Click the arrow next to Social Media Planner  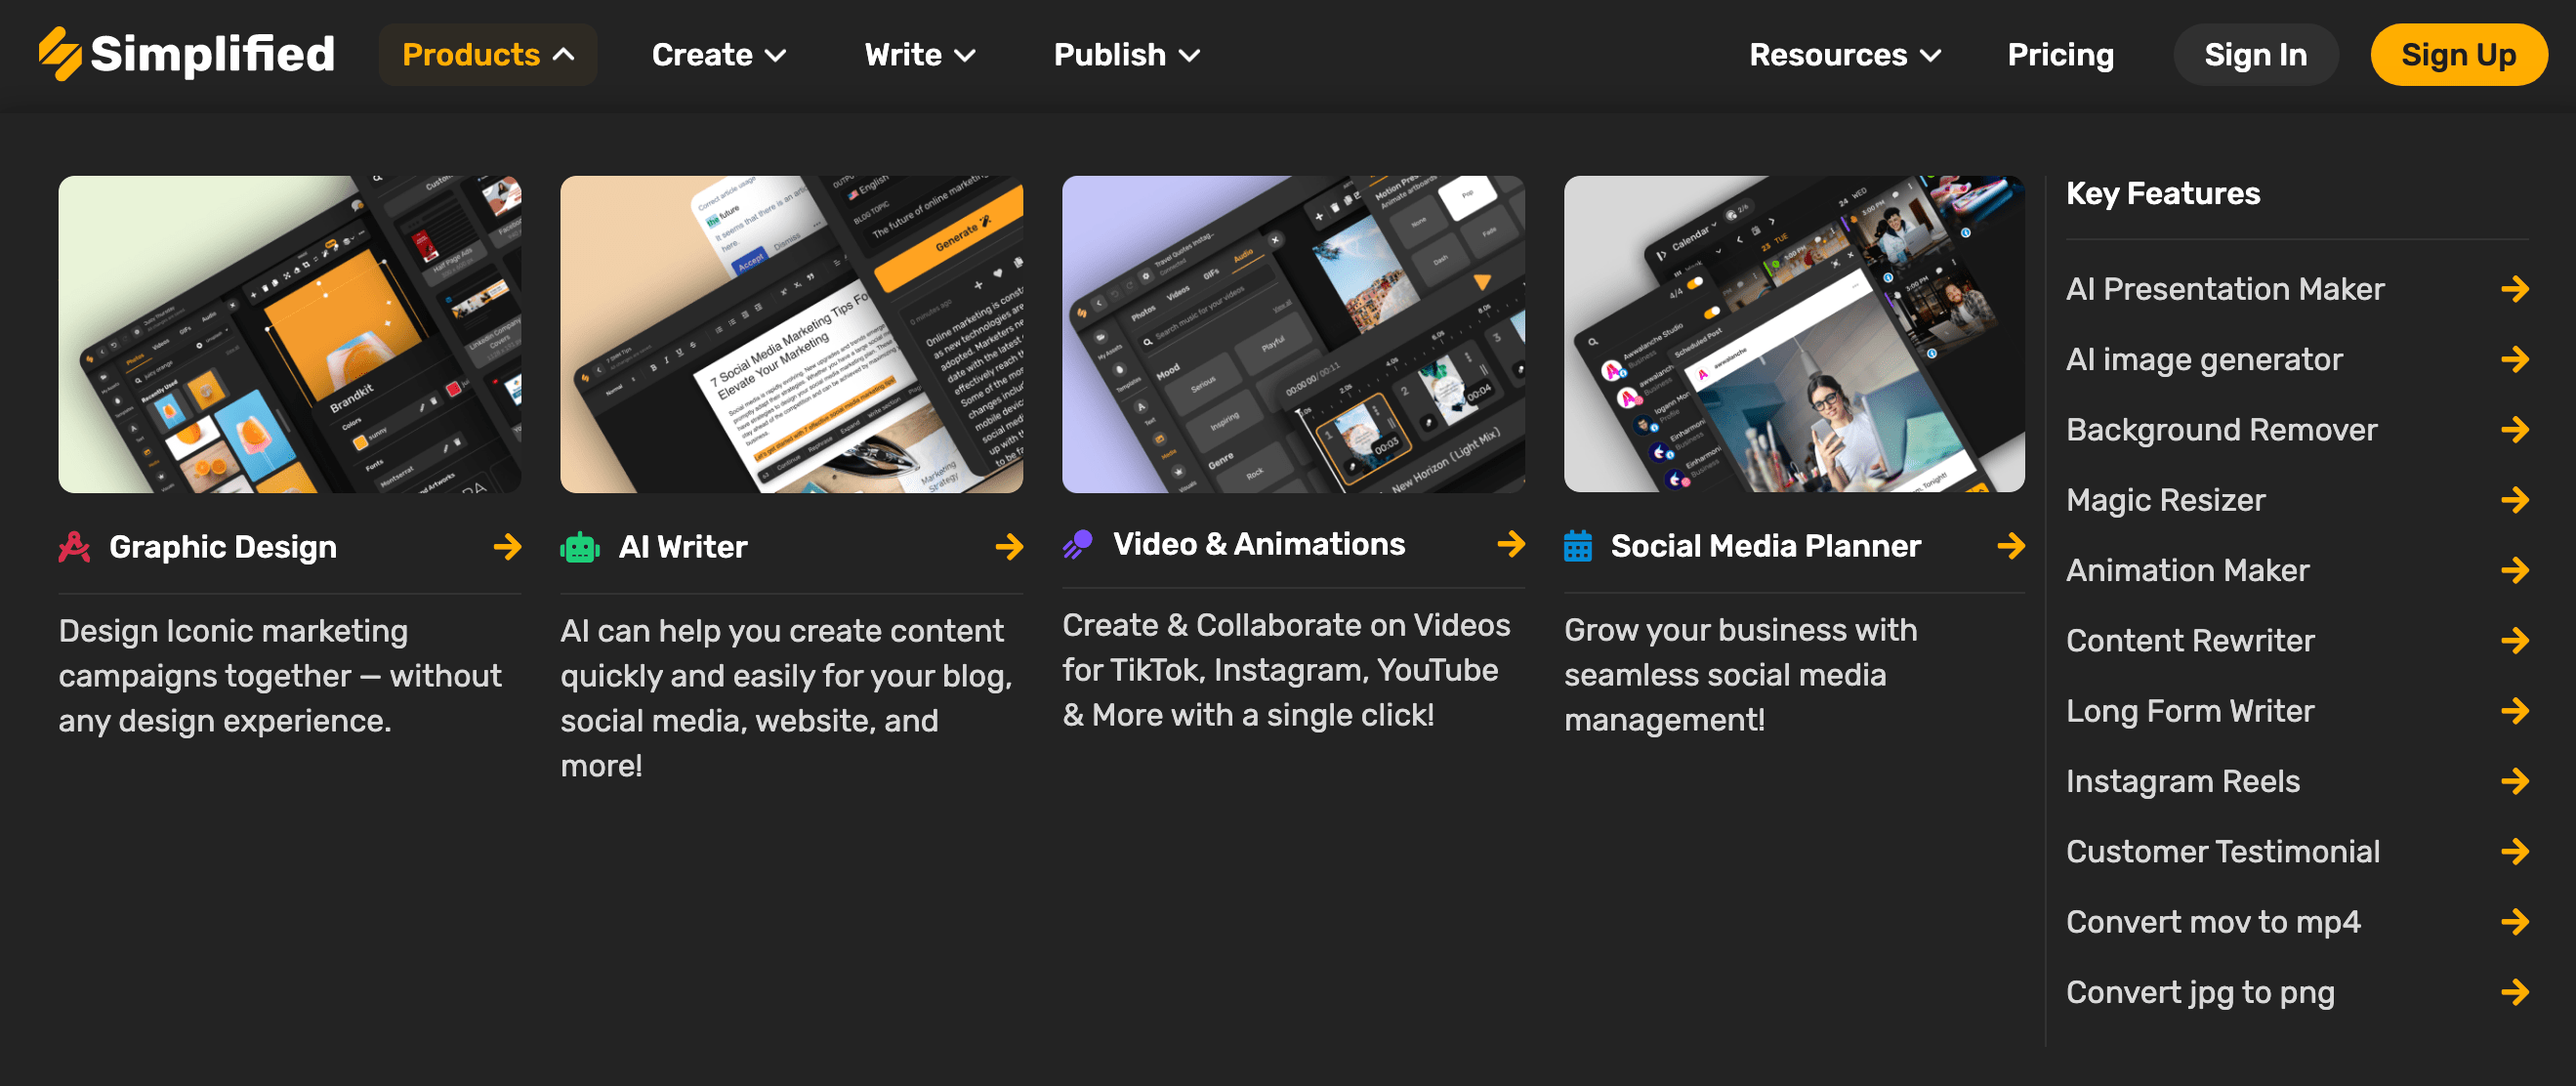pos(2011,546)
